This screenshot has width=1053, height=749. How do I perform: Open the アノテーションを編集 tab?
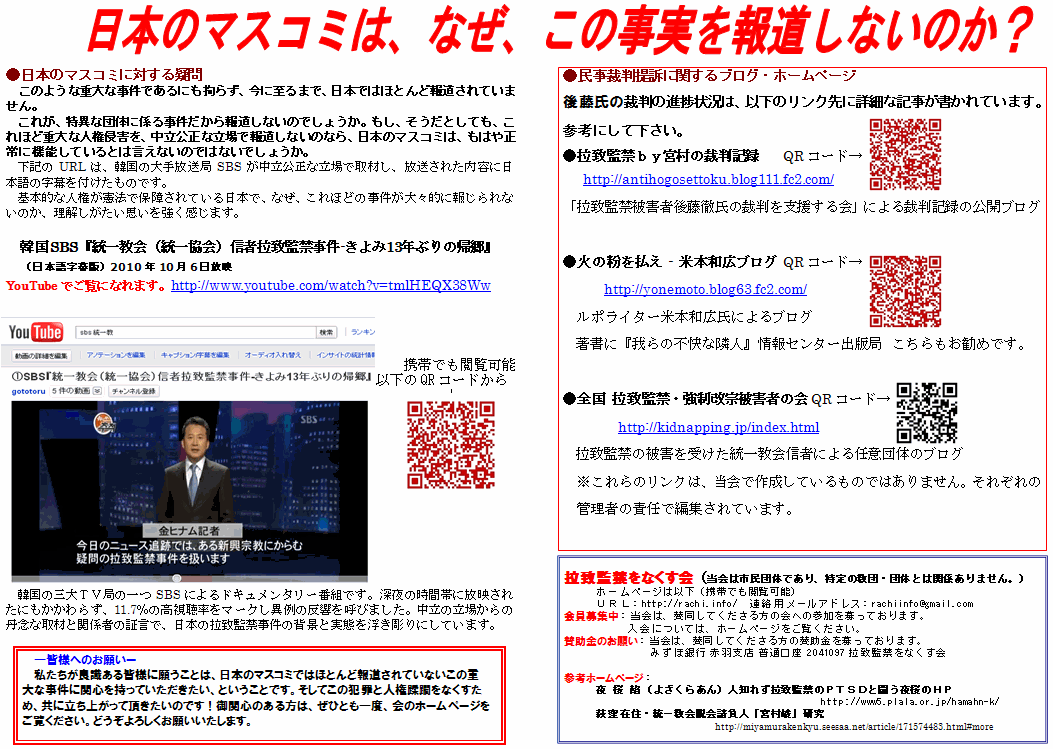click(x=116, y=355)
